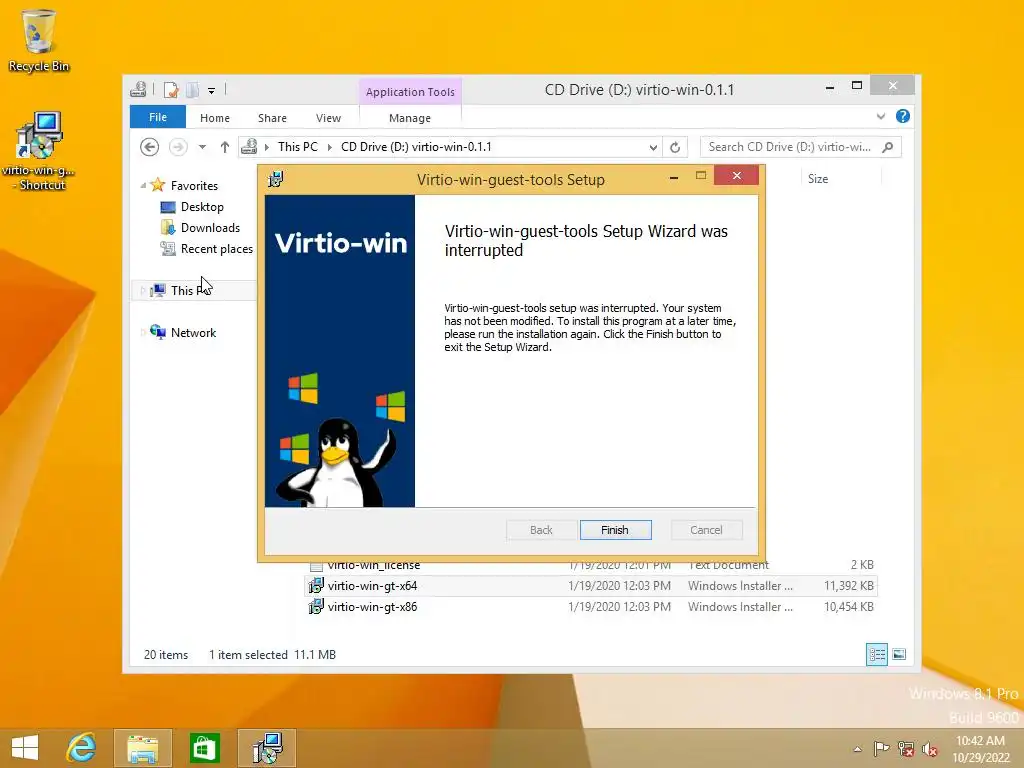Select Favorites in navigation pane
The width and height of the screenshot is (1024, 768).
pyautogui.click(x=194, y=185)
